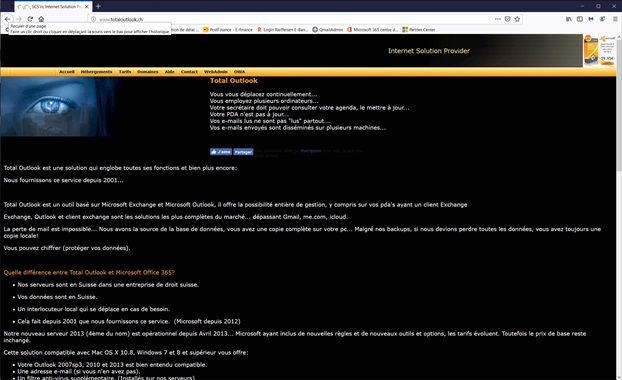
Task: Click the Facebook Partager button
Action: [243, 152]
